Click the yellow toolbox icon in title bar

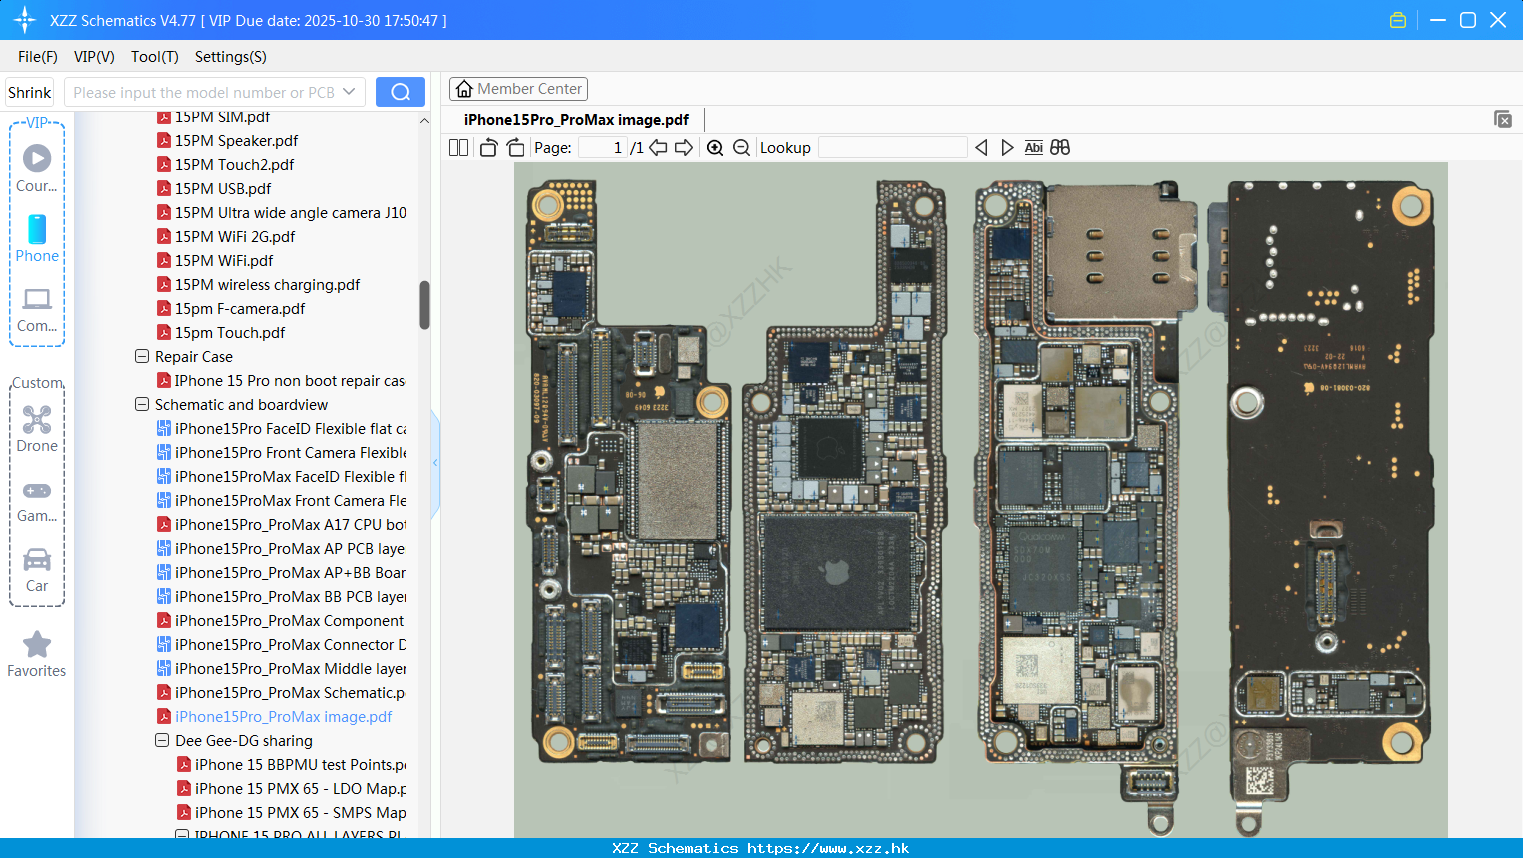(1398, 20)
